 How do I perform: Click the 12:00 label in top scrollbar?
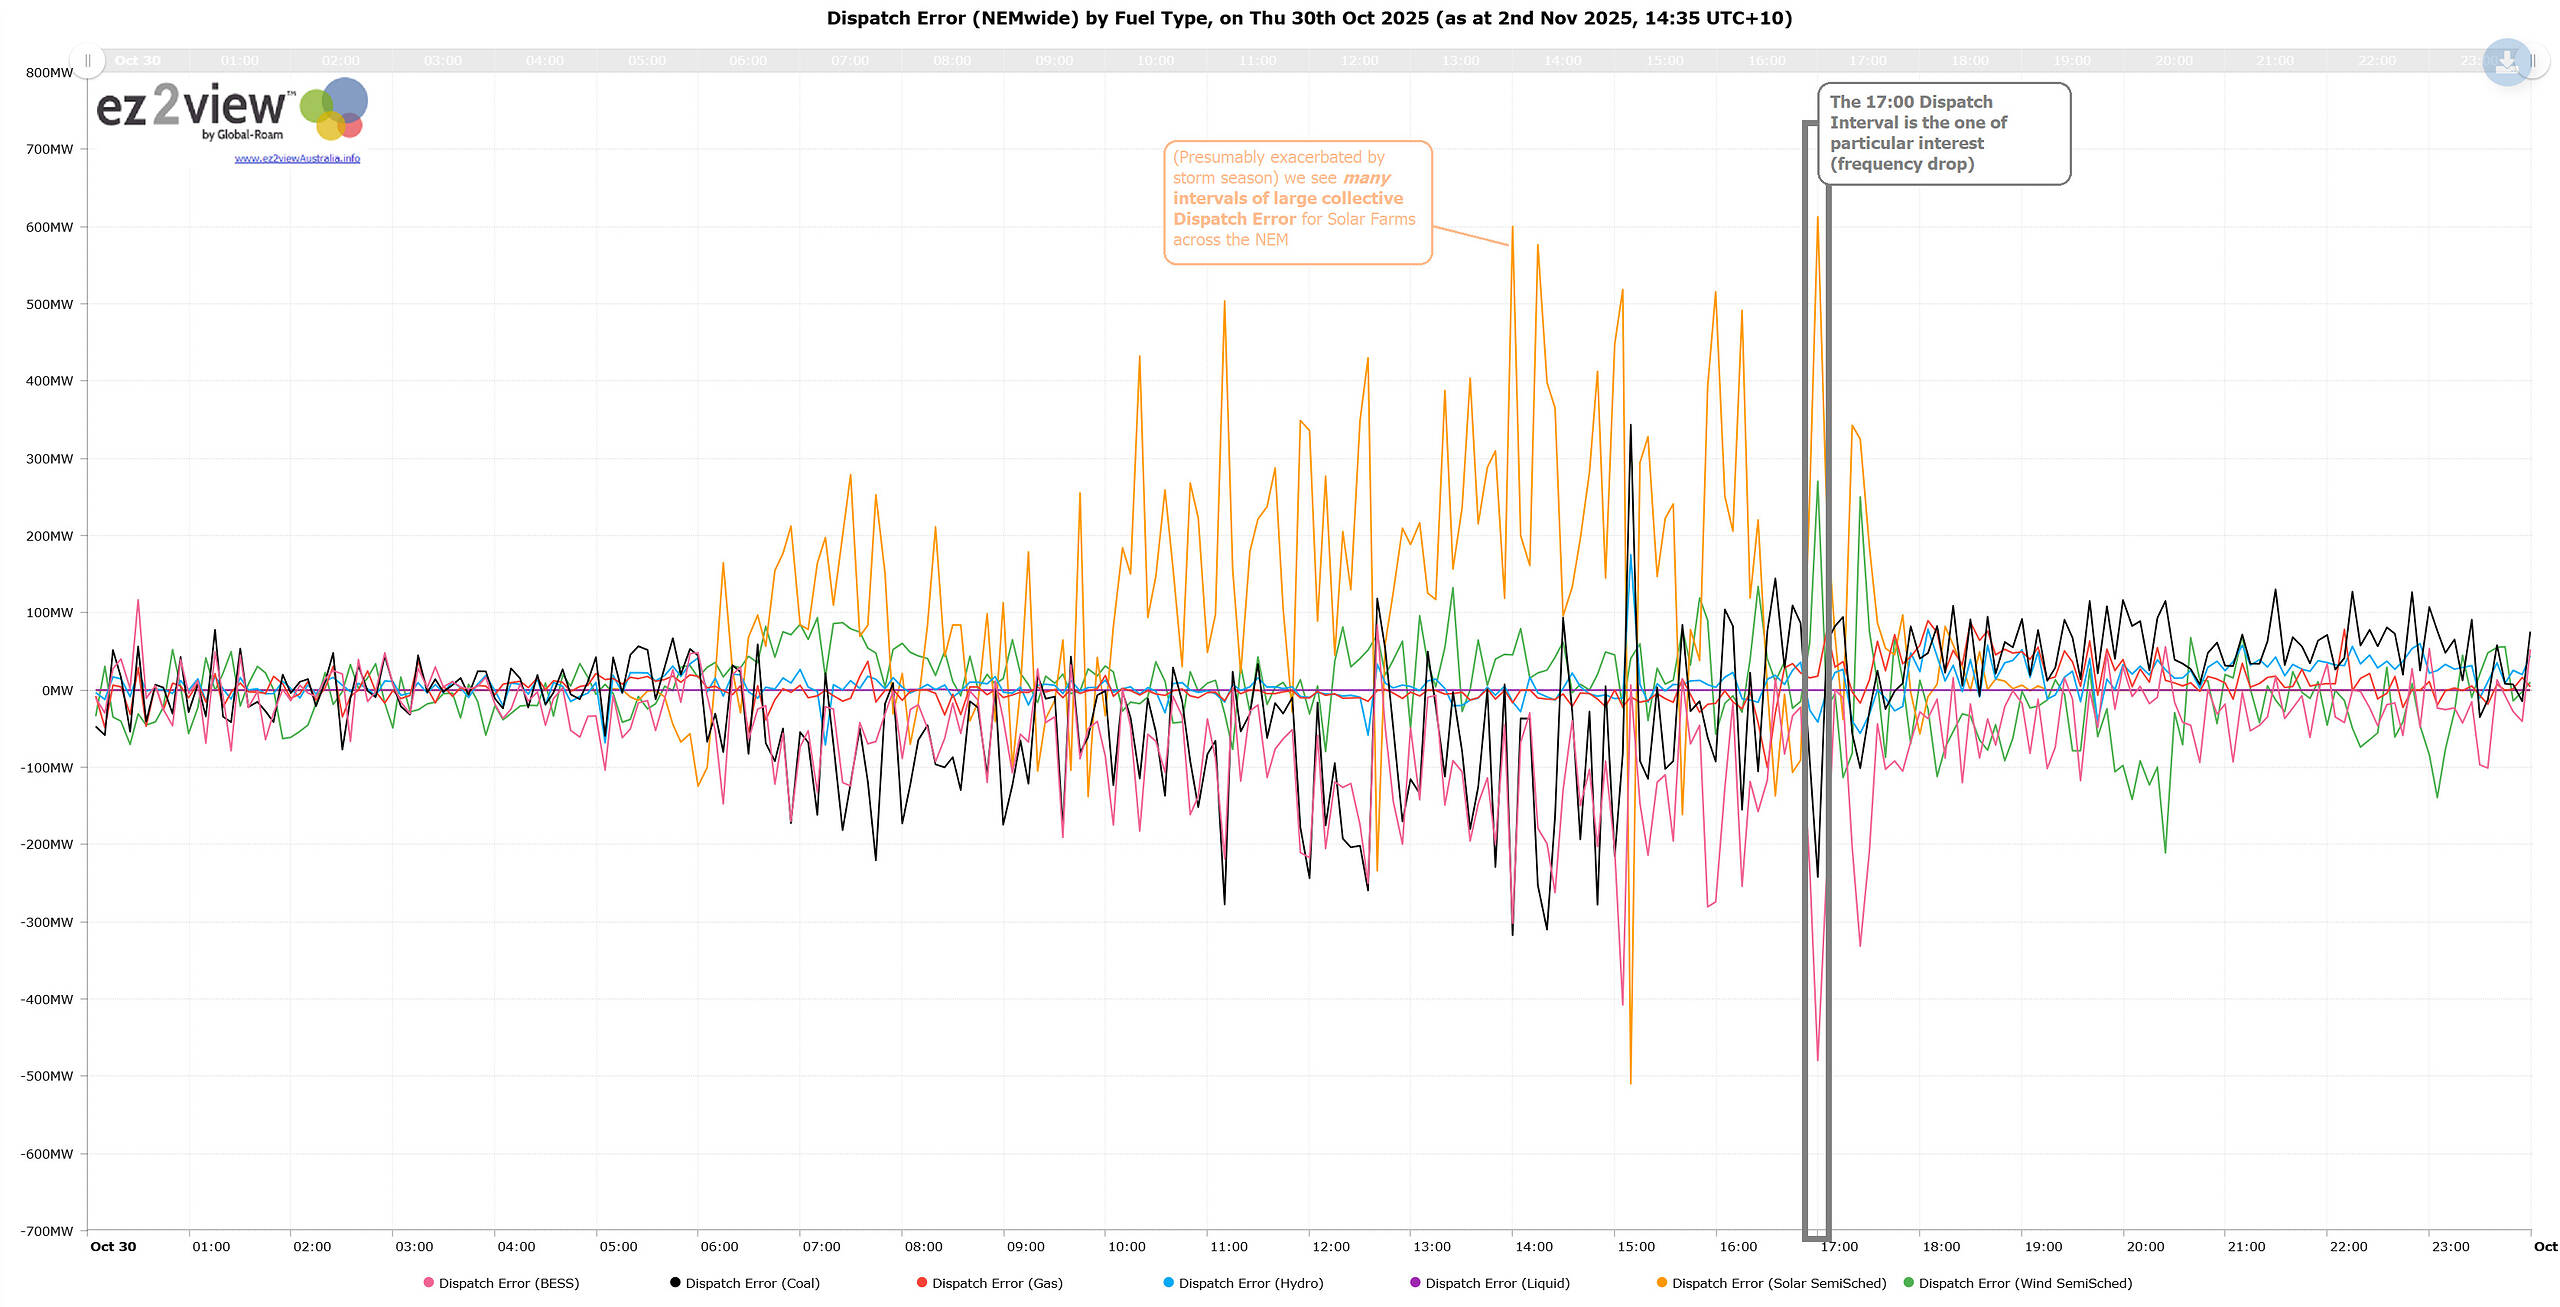pos(1358,61)
